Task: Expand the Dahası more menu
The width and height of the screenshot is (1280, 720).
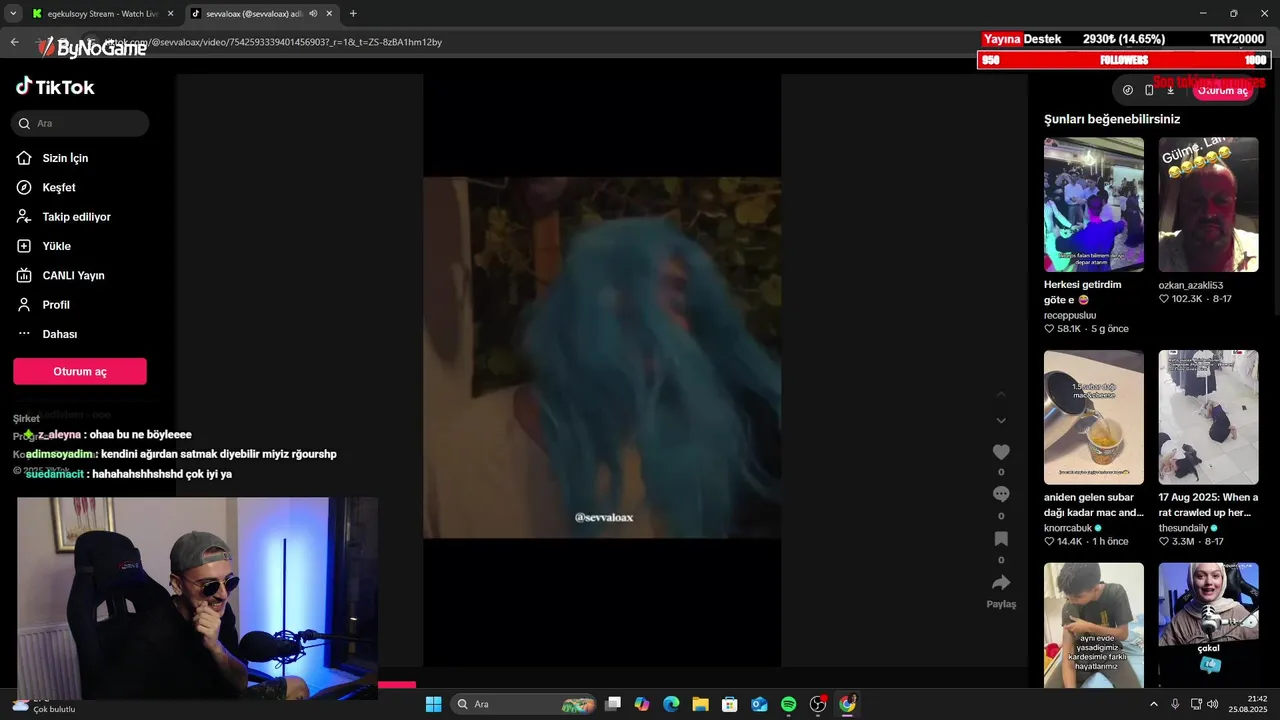Action: coord(59,334)
